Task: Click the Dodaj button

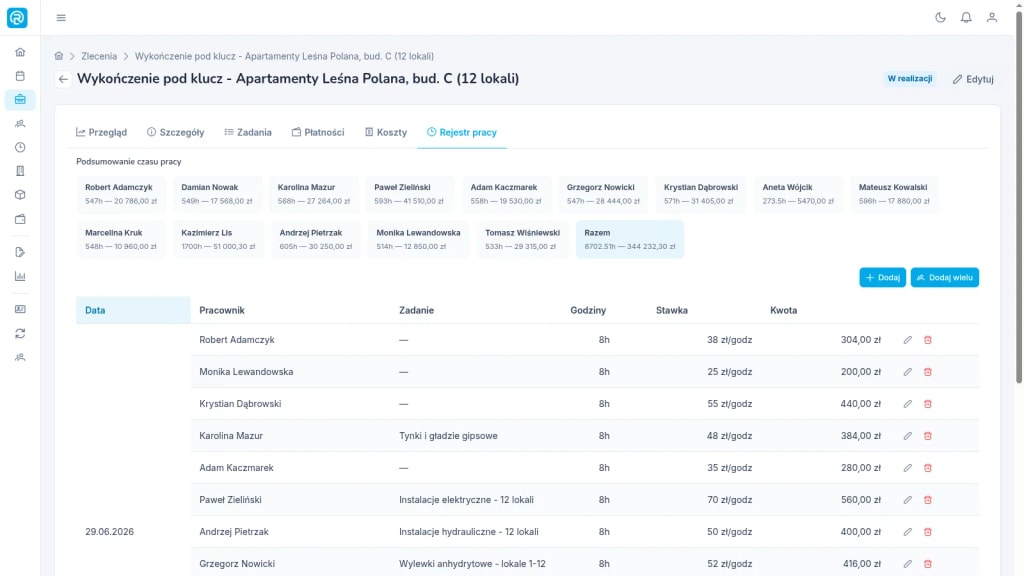Action: tap(882, 278)
